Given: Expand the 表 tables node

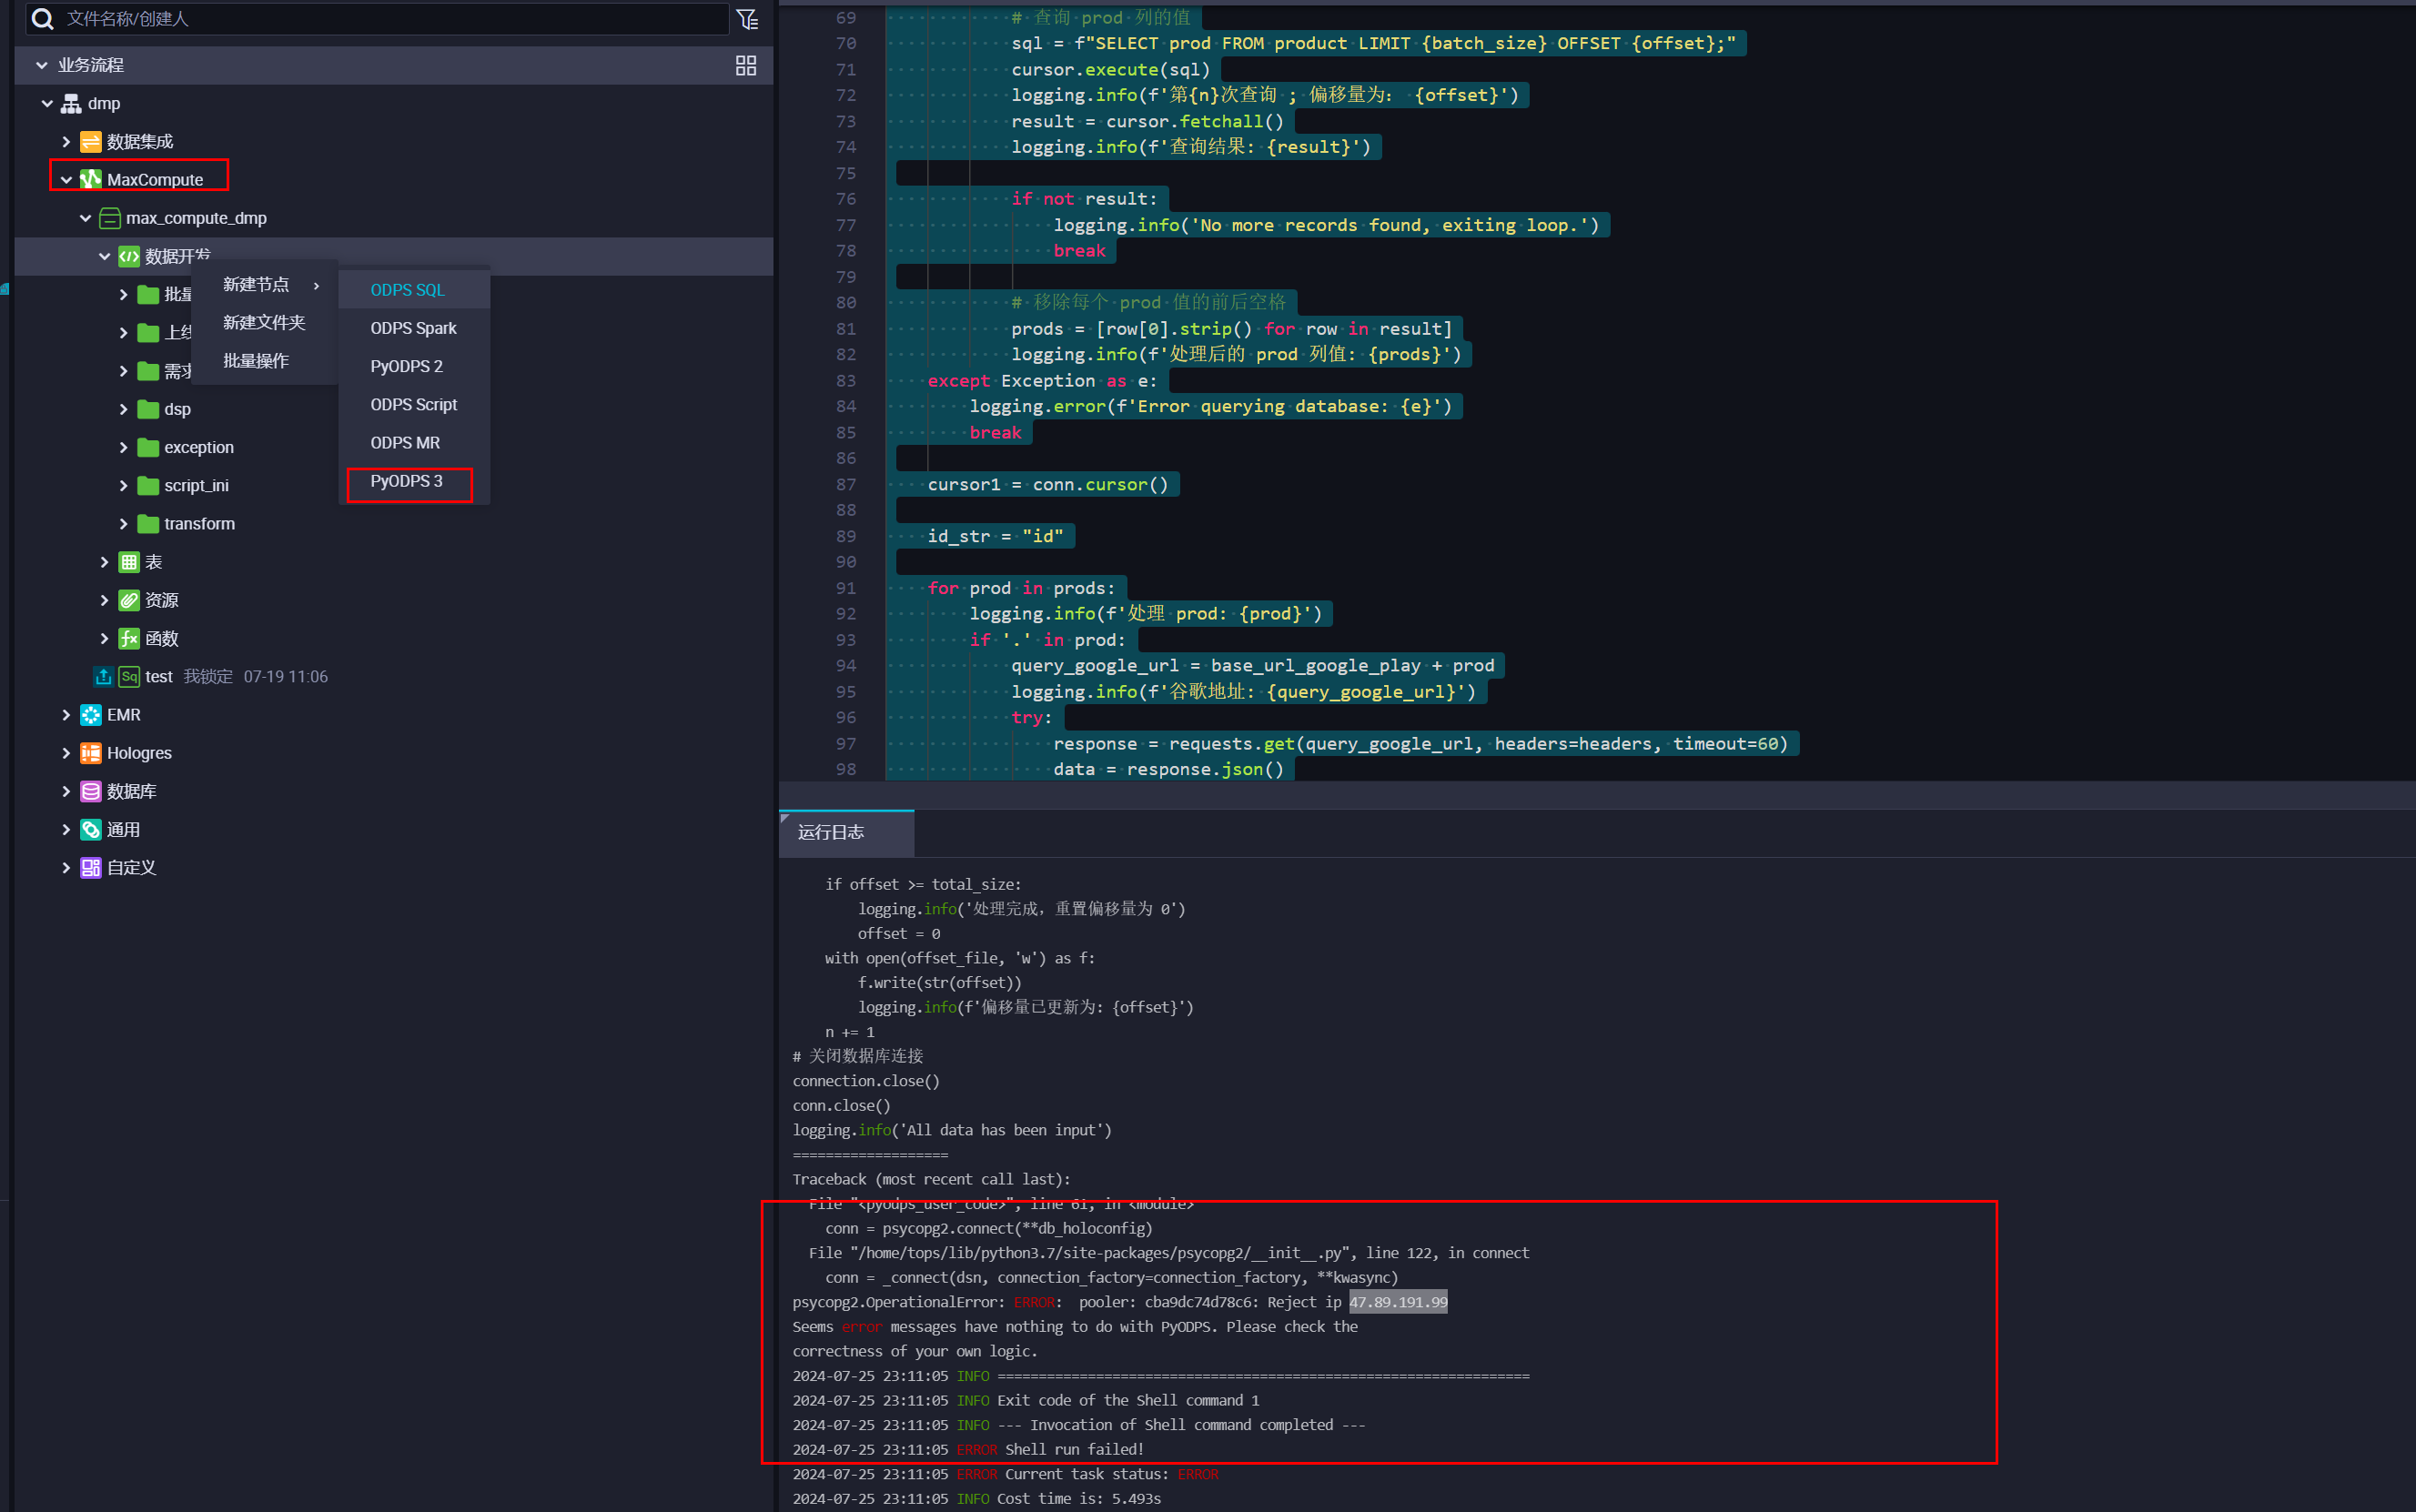Looking at the screenshot, I should [104, 562].
